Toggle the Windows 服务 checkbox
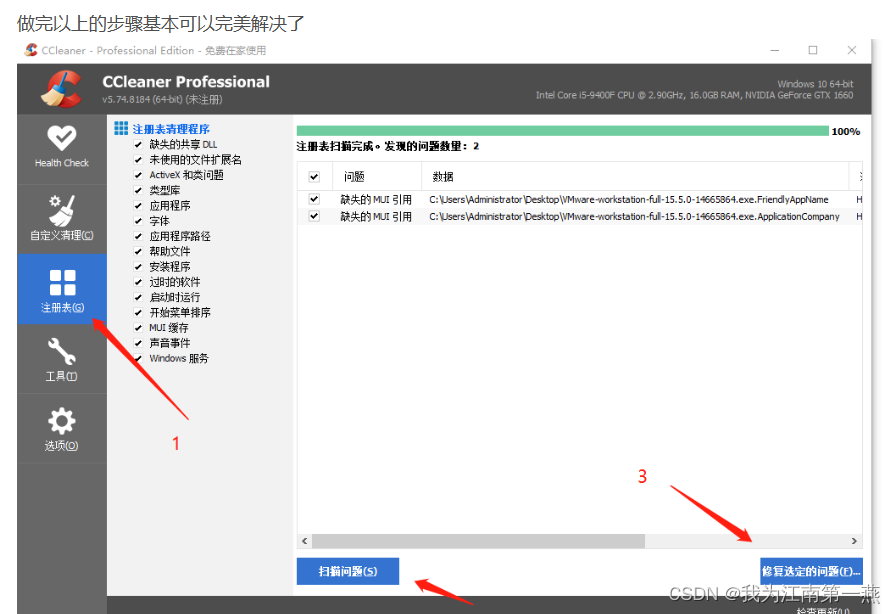The width and height of the screenshot is (895, 614). pyautogui.click(x=138, y=358)
